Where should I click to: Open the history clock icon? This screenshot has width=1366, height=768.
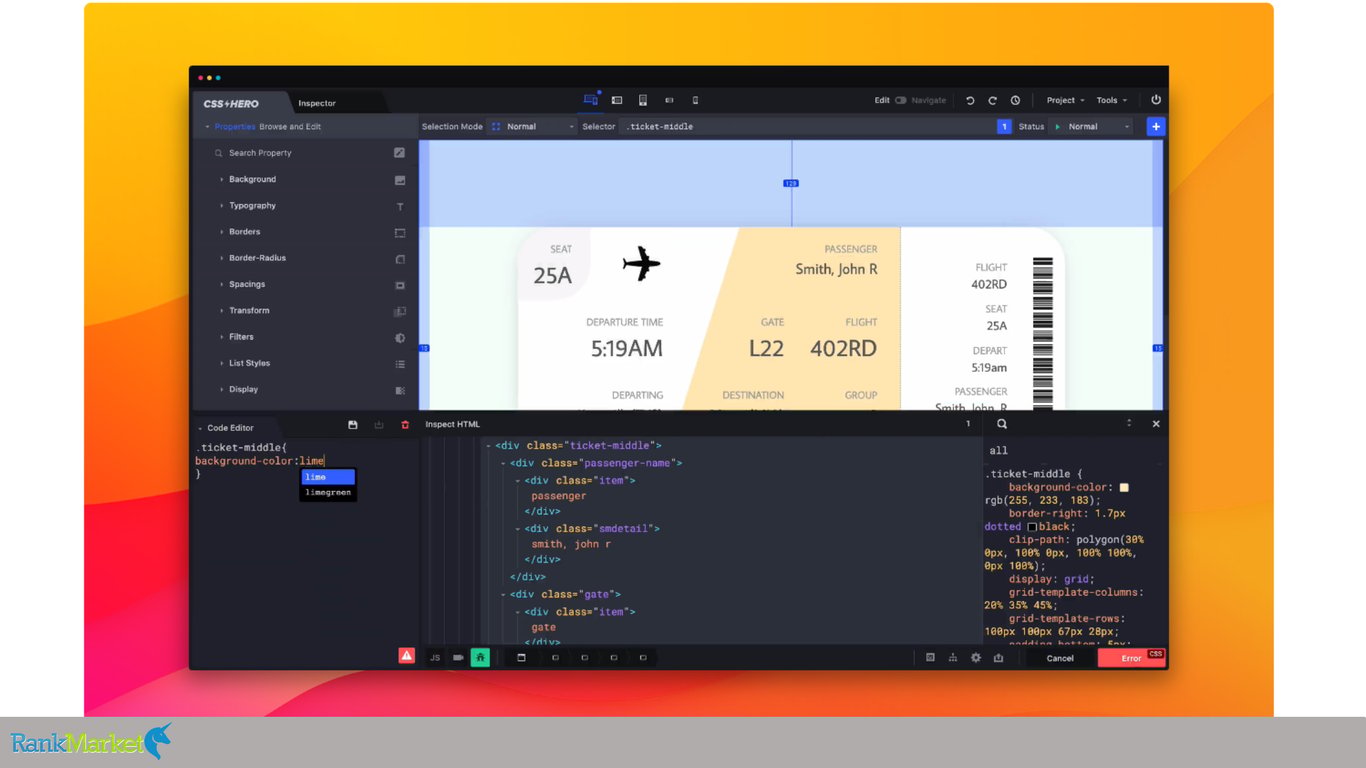[x=1016, y=100]
